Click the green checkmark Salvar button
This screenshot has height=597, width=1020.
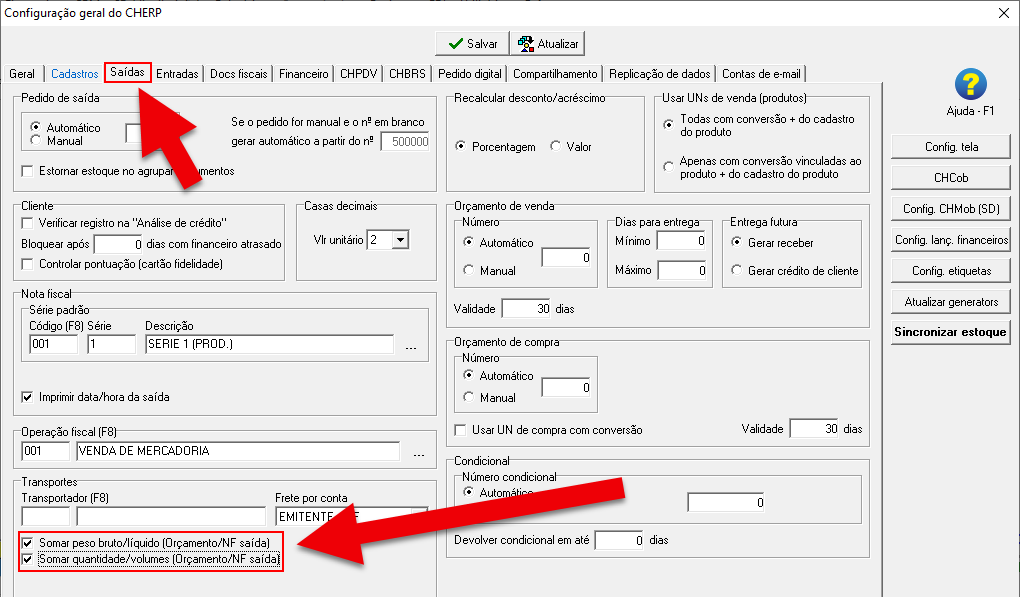tap(472, 44)
